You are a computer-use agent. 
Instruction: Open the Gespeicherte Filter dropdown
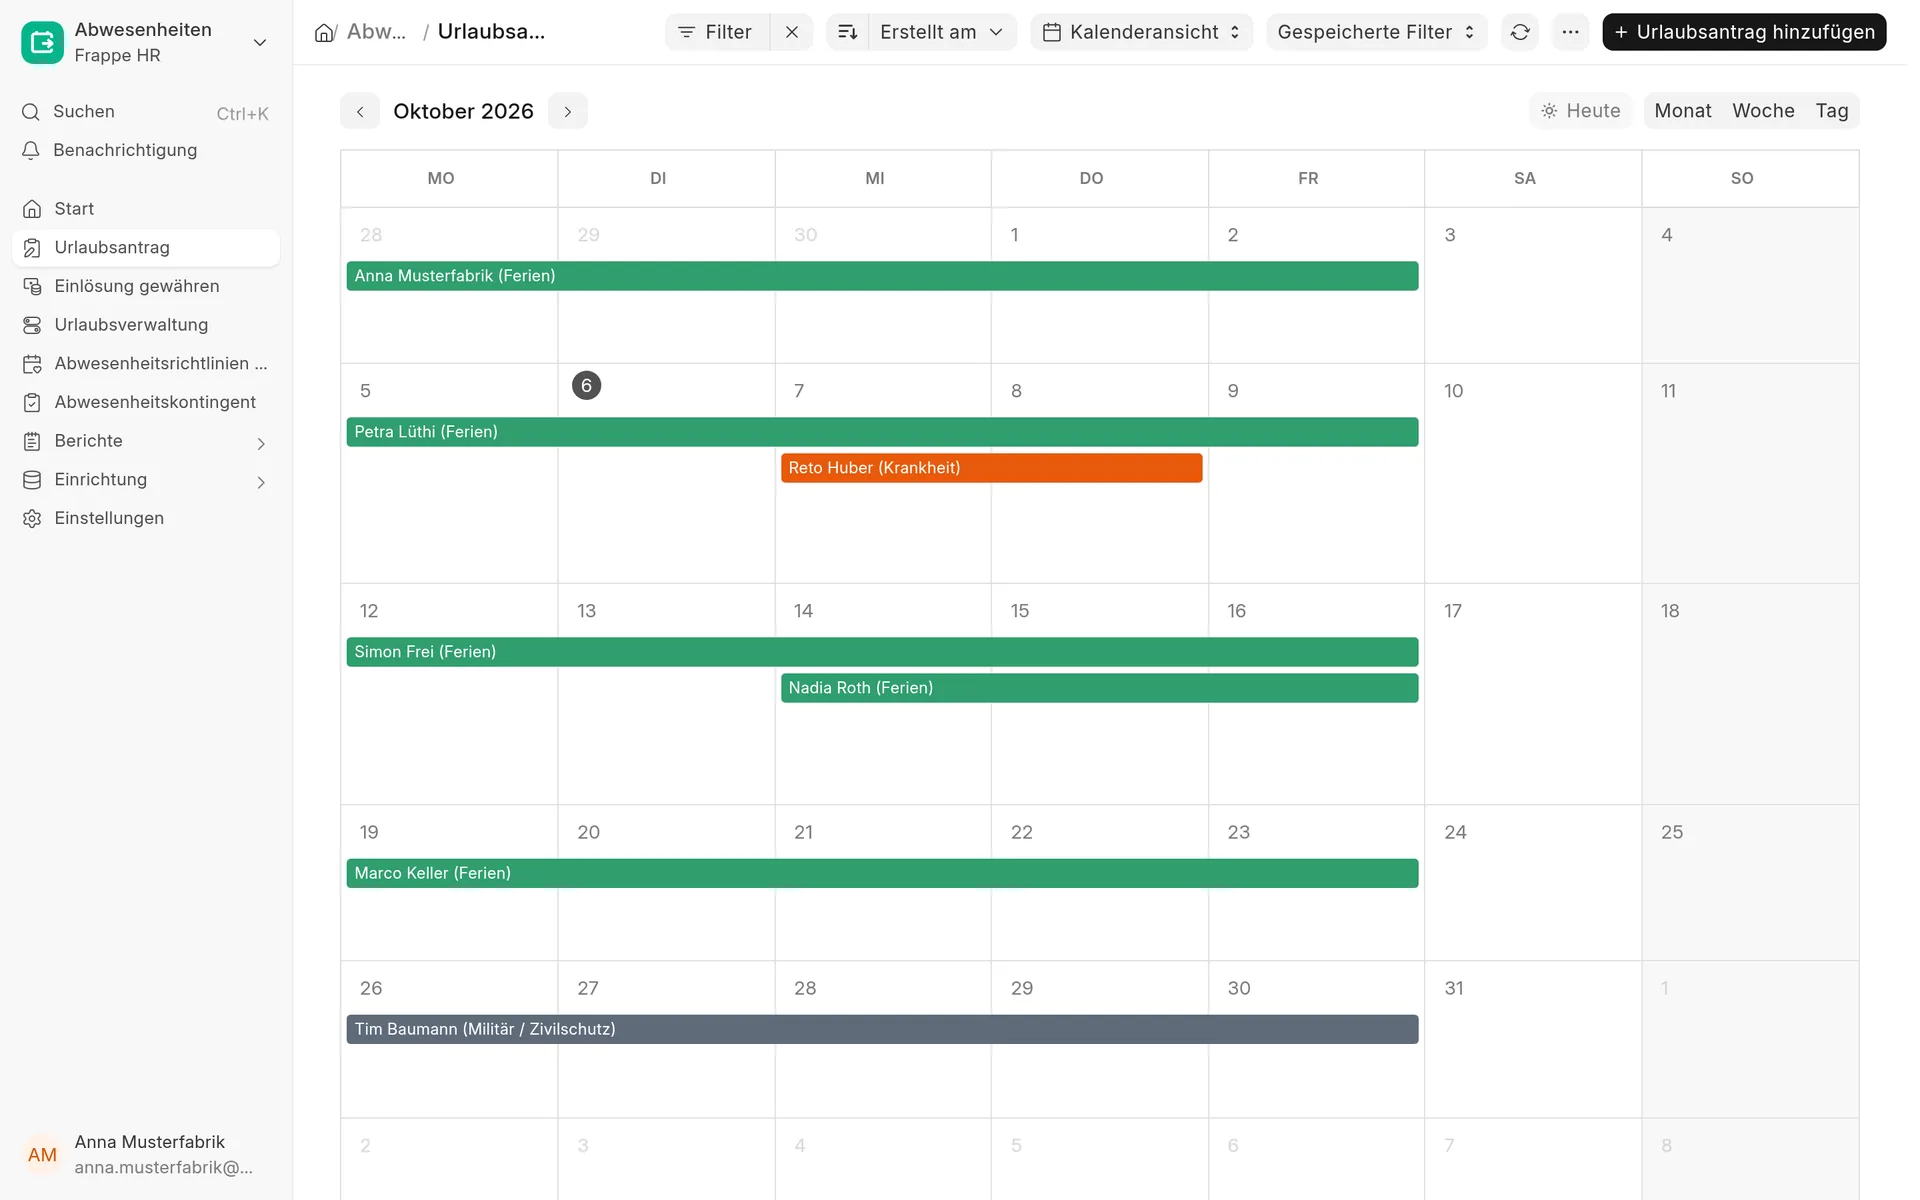coord(1376,32)
